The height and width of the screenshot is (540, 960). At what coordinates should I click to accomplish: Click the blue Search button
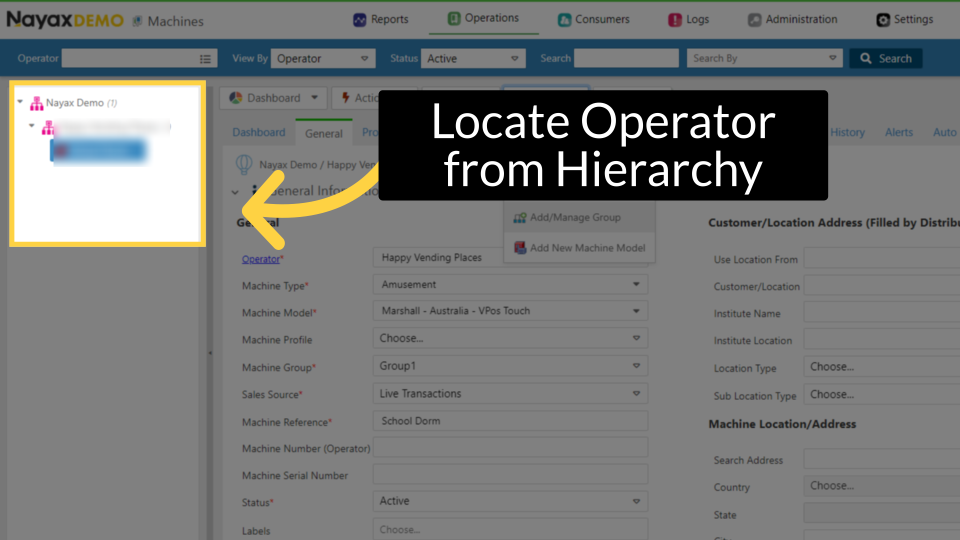(885, 58)
